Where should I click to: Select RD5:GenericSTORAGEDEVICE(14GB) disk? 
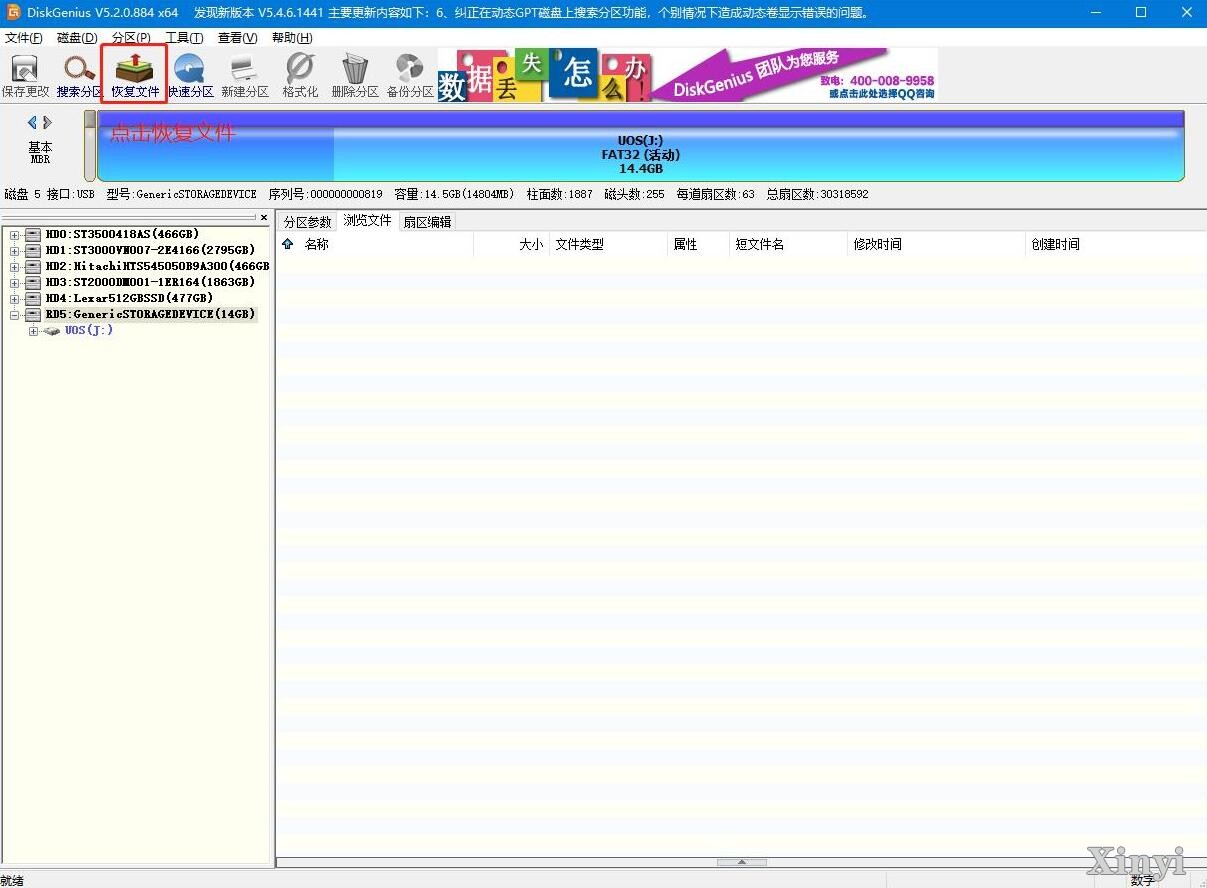pyautogui.click(x=150, y=314)
